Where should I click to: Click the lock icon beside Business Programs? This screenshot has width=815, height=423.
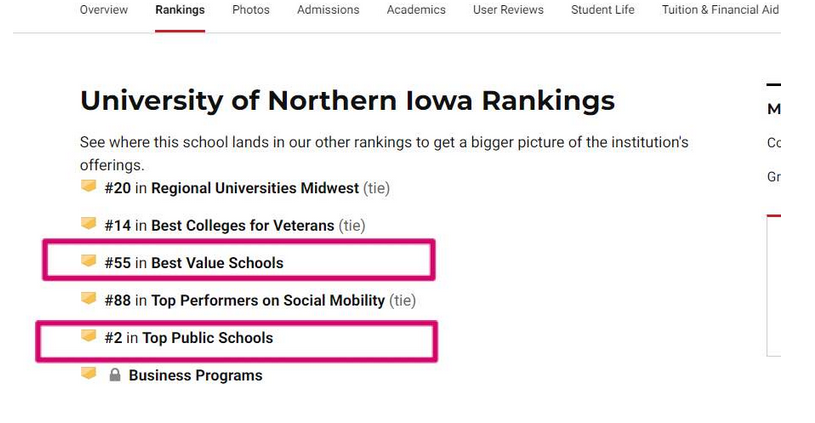(115, 375)
